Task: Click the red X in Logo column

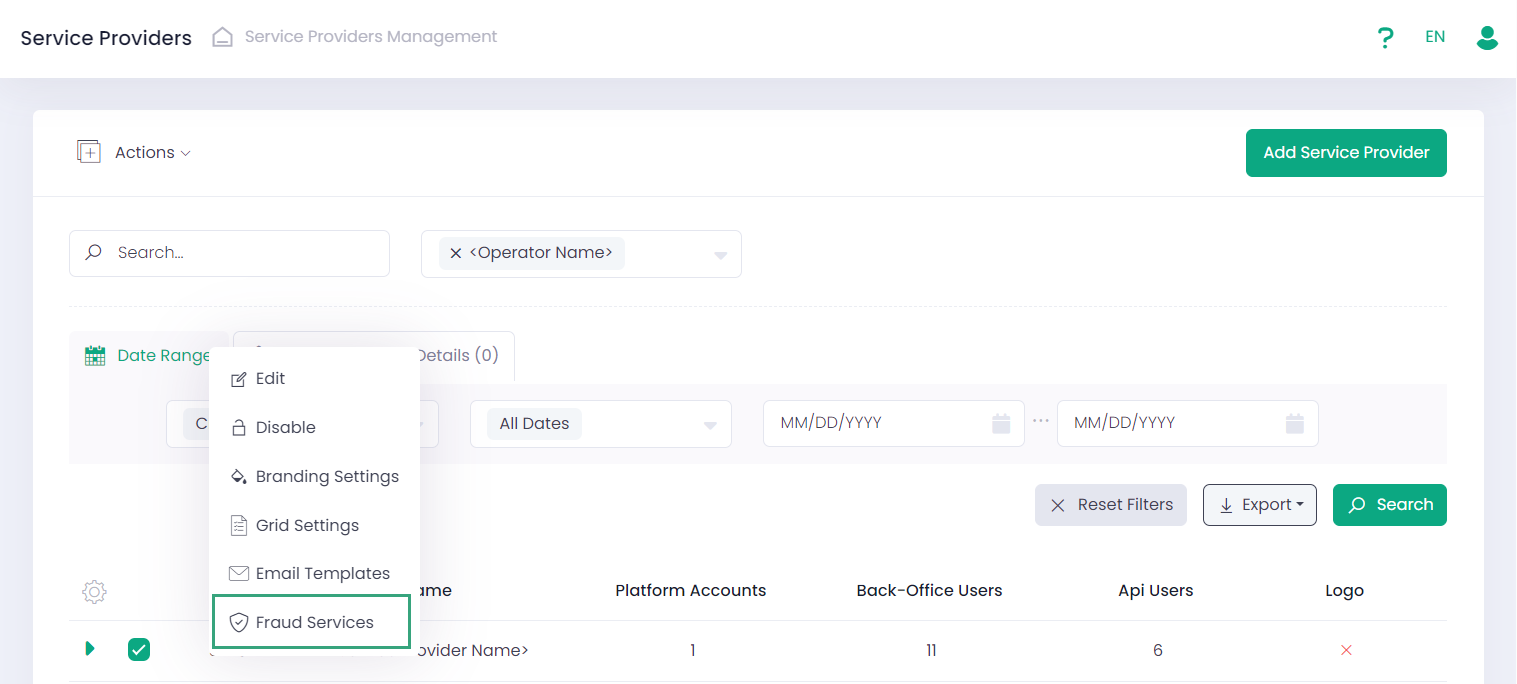Action: [x=1346, y=650]
